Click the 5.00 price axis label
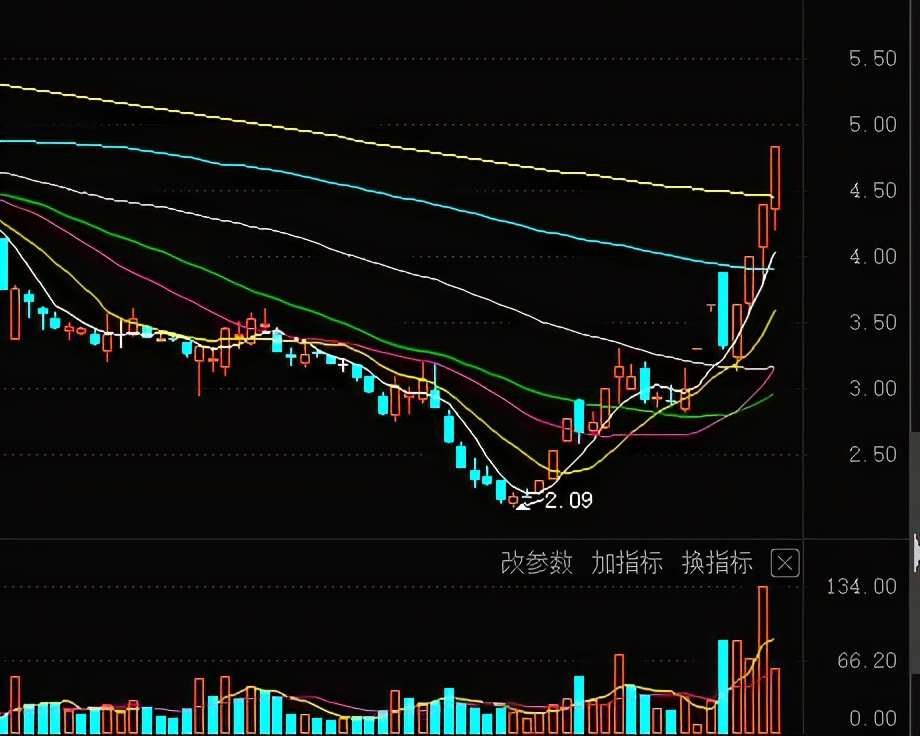920x736 pixels. (872, 124)
